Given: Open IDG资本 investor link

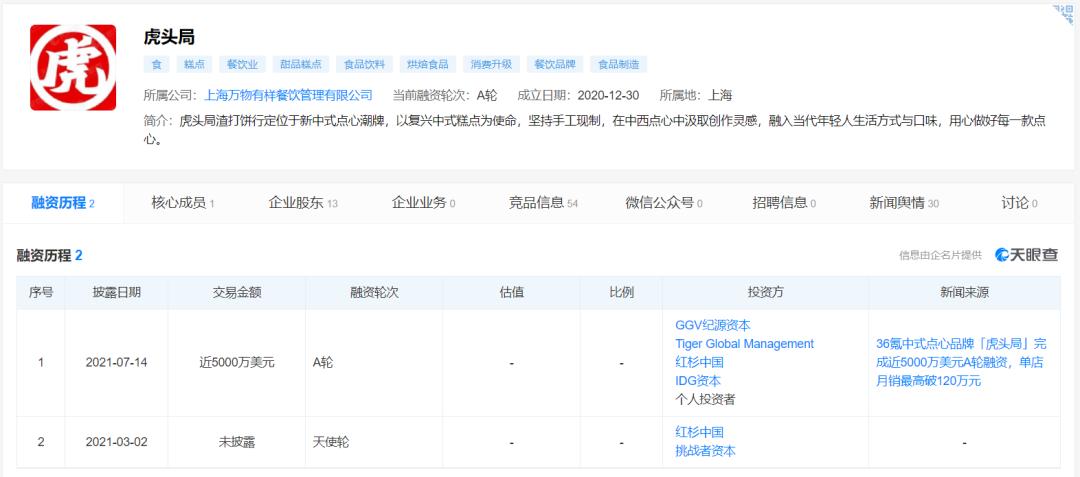Looking at the screenshot, I should coord(698,381).
